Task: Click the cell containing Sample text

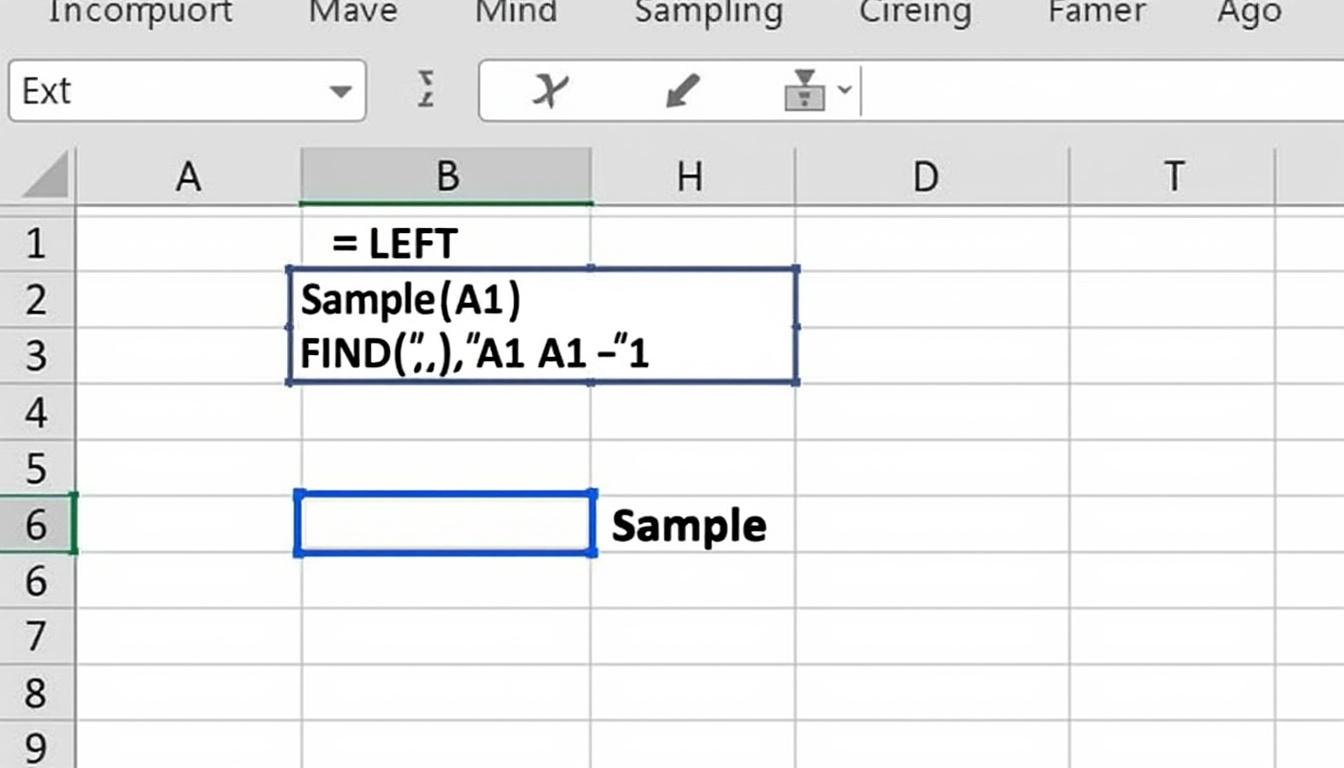Action: point(689,524)
